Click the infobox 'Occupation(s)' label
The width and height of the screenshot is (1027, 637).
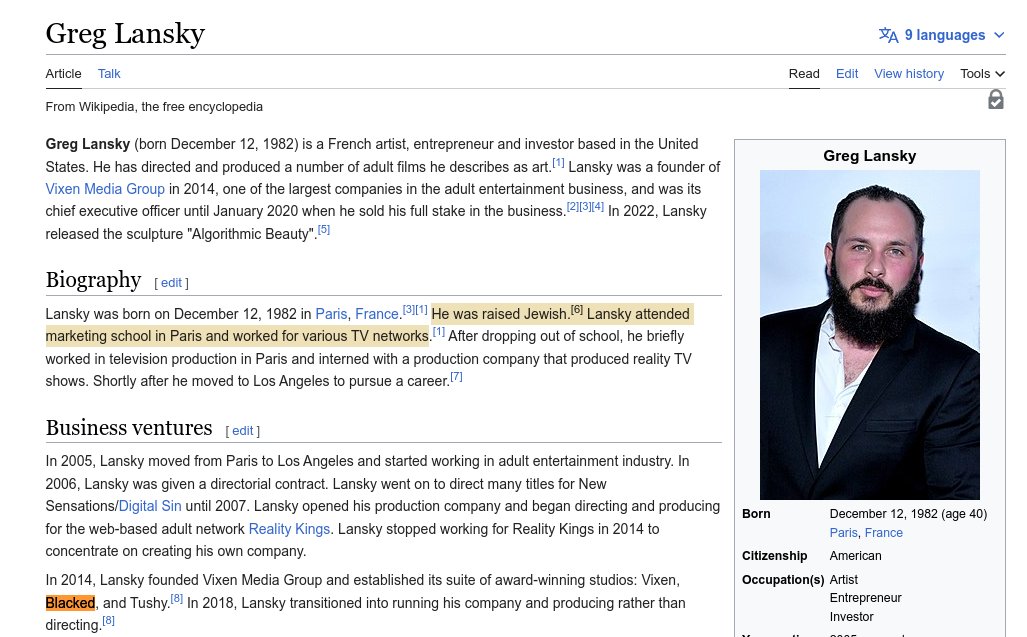click(783, 580)
